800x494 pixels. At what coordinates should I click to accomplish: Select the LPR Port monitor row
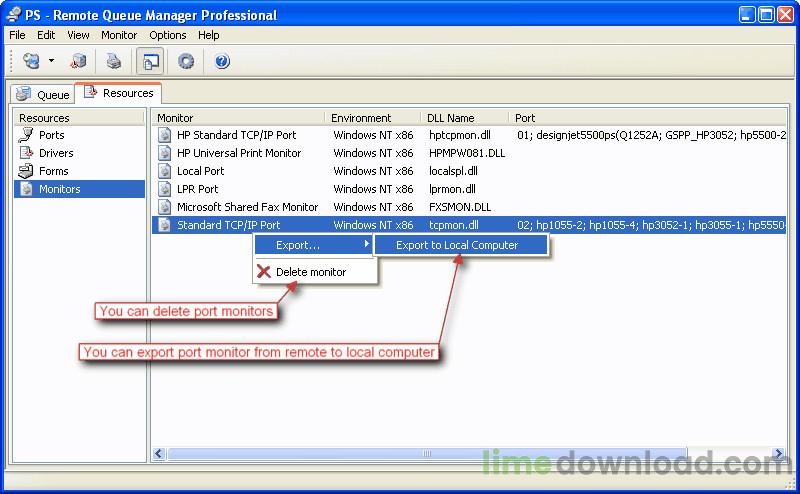click(x=469, y=189)
